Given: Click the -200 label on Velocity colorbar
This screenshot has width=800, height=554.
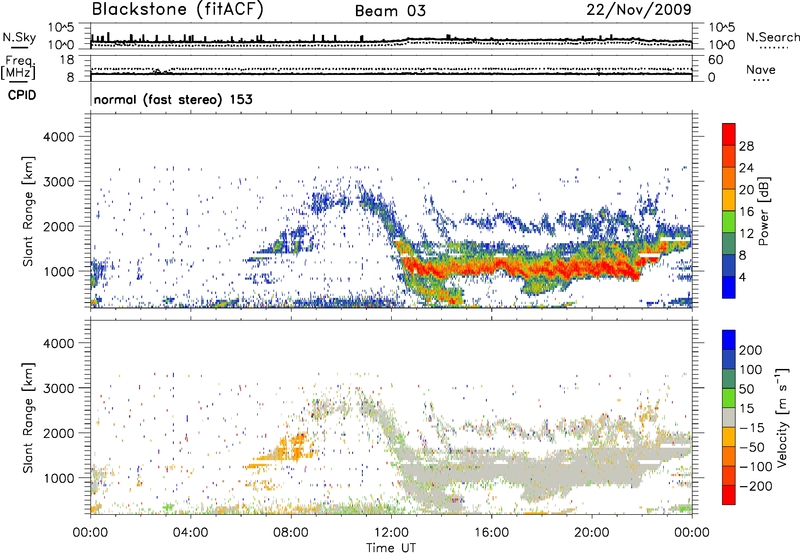Looking at the screenshot, I should 756,486.
